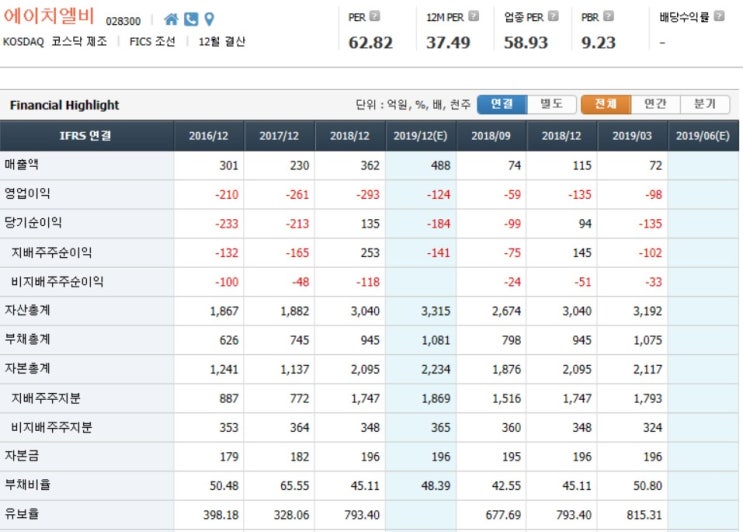Image resolution: width=743 pixels, height=532 pixels.
Task: Click the 2019/03 column header
Action: (x=632, y=136)
